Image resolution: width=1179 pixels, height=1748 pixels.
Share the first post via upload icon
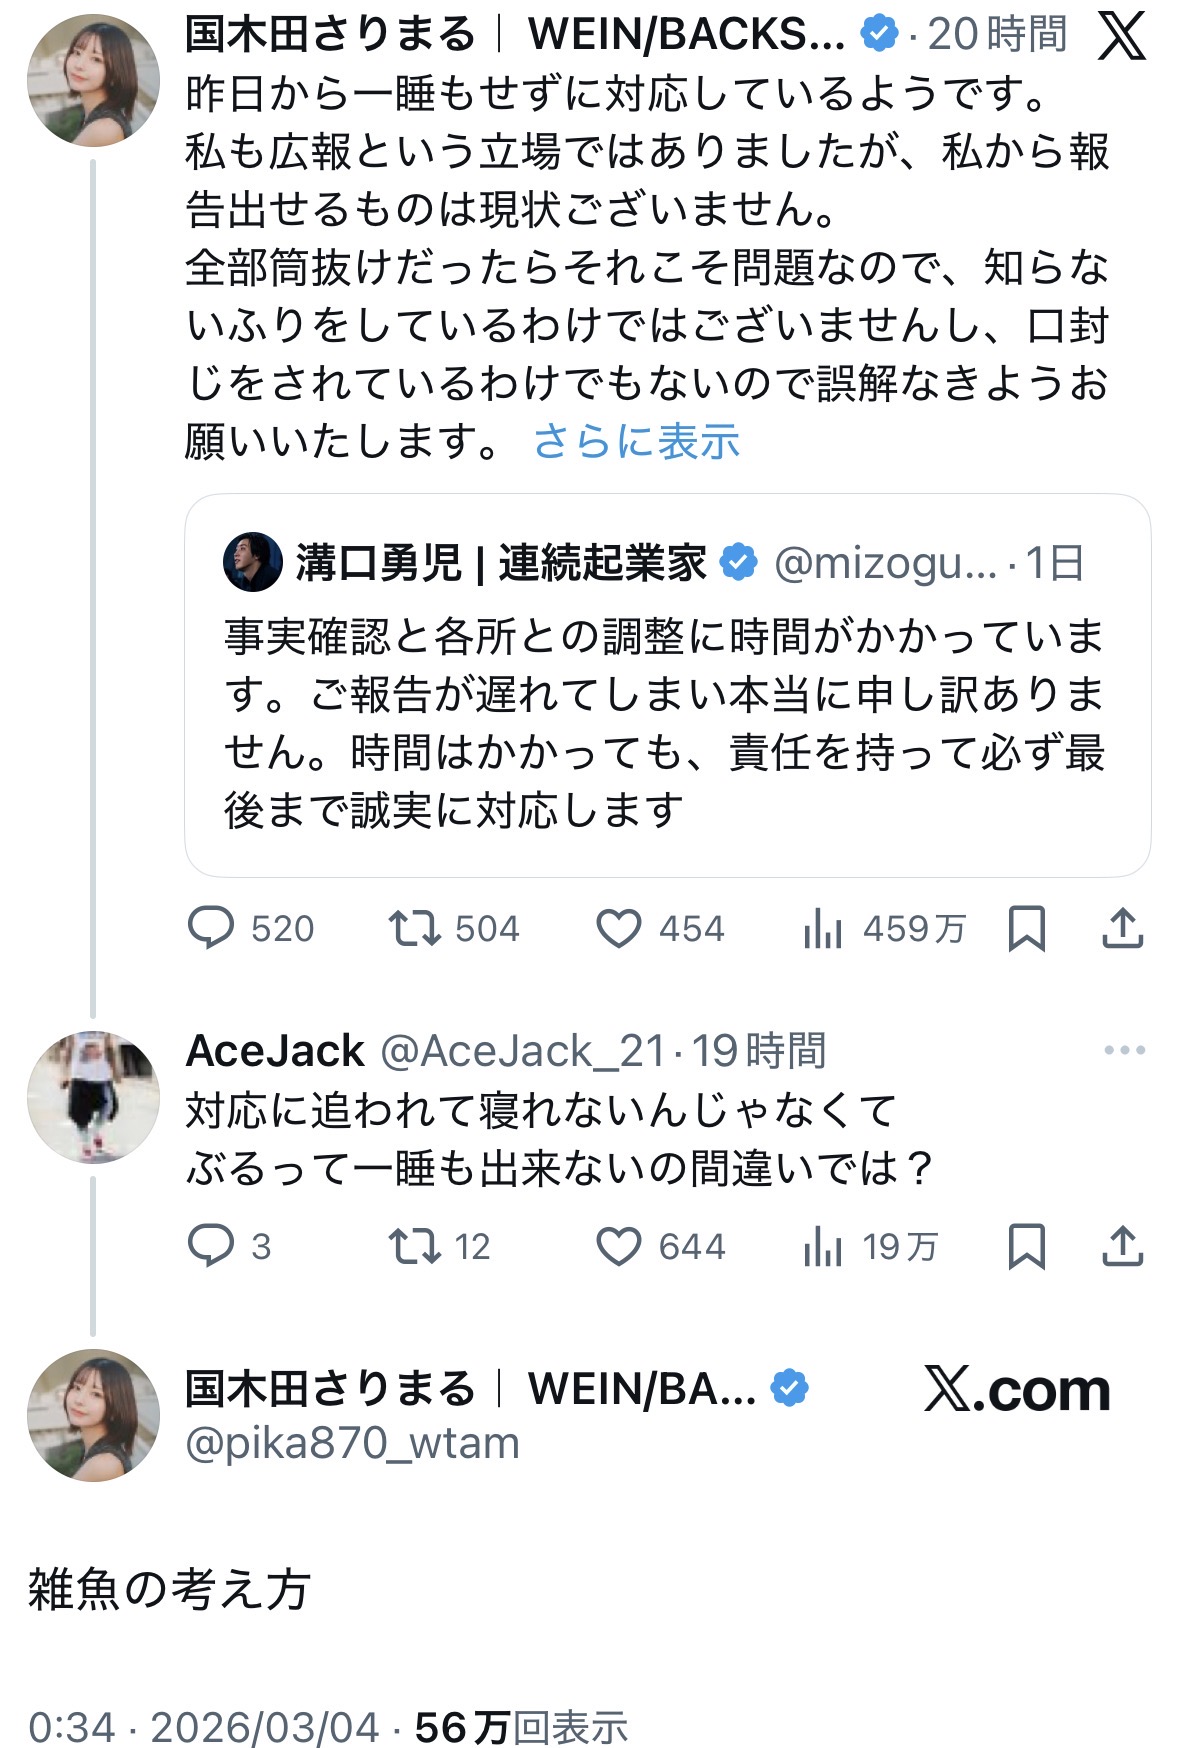pyautogui.click(x=1122, y=928)
